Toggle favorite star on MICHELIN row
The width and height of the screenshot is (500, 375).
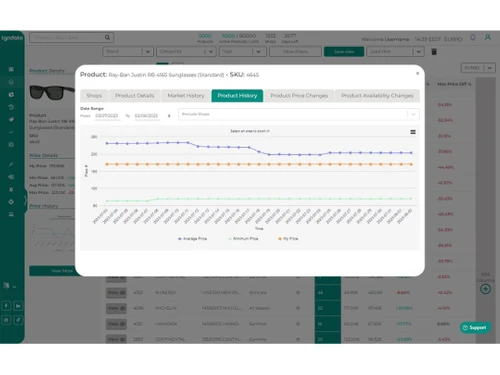coord(298,308)
